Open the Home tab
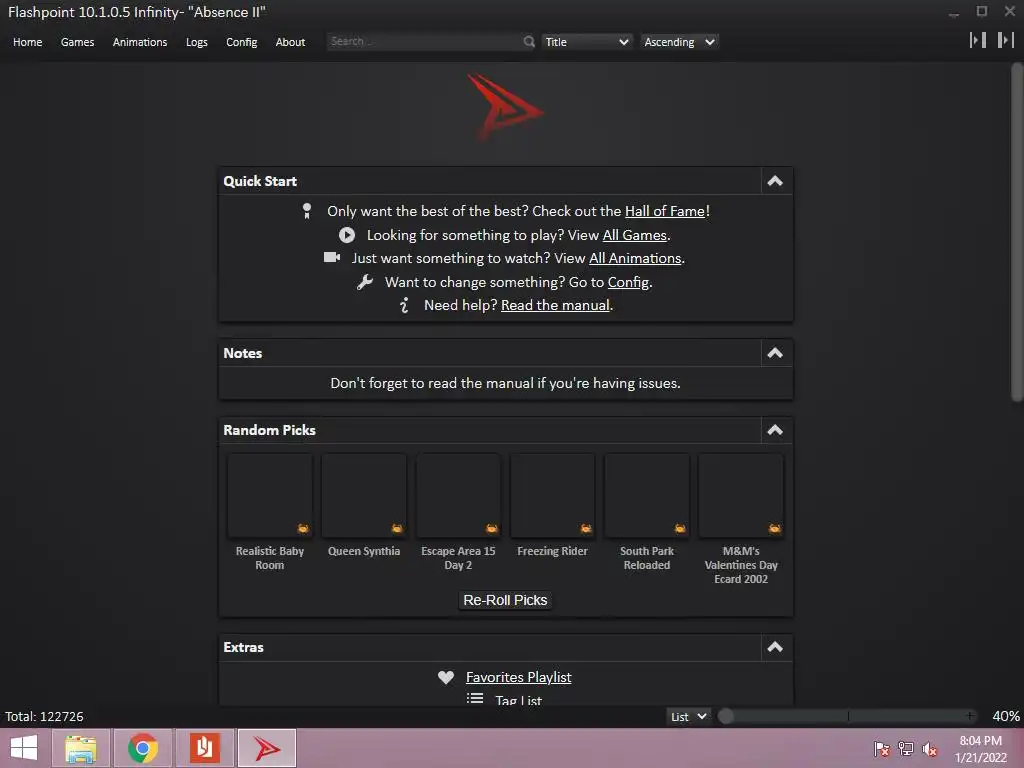This screenshot has width=1024, height=768. tap(27, 42)
